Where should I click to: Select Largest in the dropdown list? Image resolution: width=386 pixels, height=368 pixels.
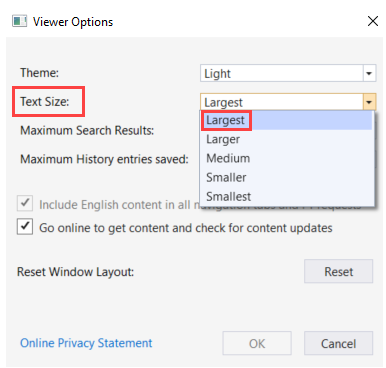pyautogui.click(x=287, y=120)
